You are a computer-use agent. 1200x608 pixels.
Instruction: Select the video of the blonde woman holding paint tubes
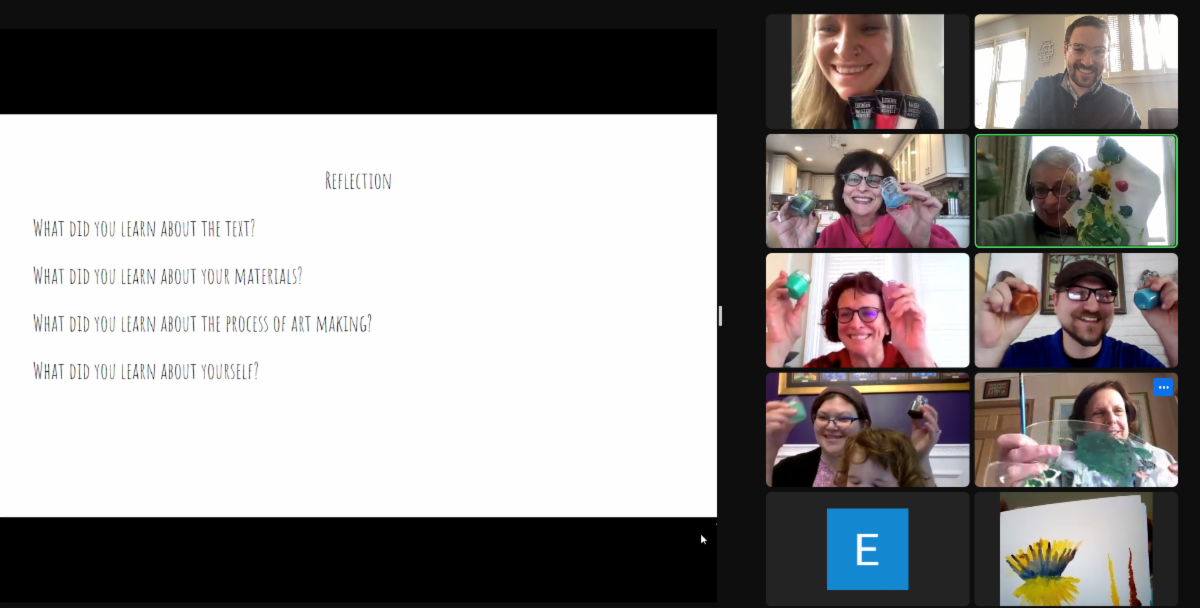pyautogui.click(x=867, y=71)
